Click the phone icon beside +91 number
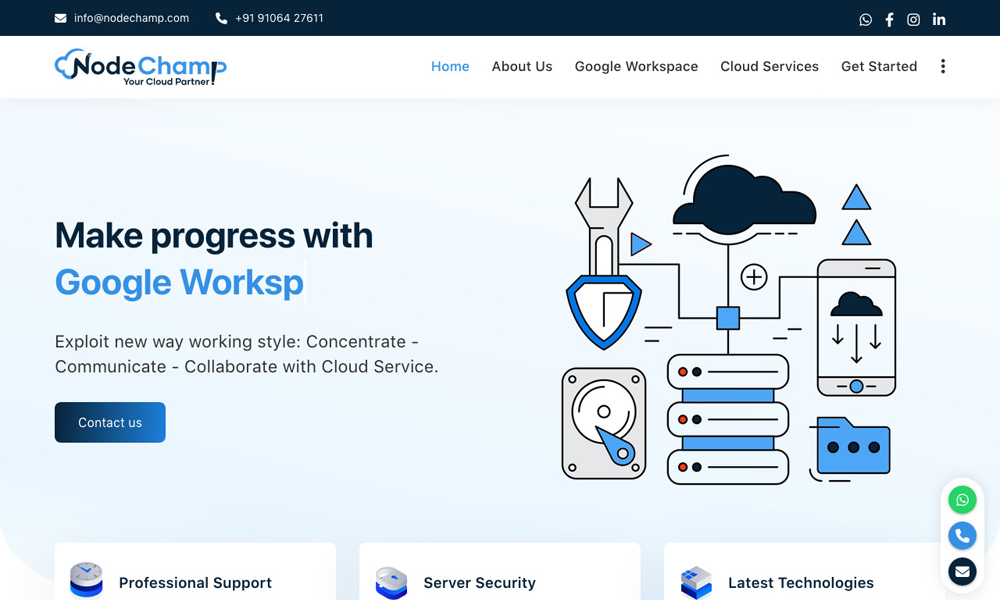The image size is (1000, 600). click(222, 18)
